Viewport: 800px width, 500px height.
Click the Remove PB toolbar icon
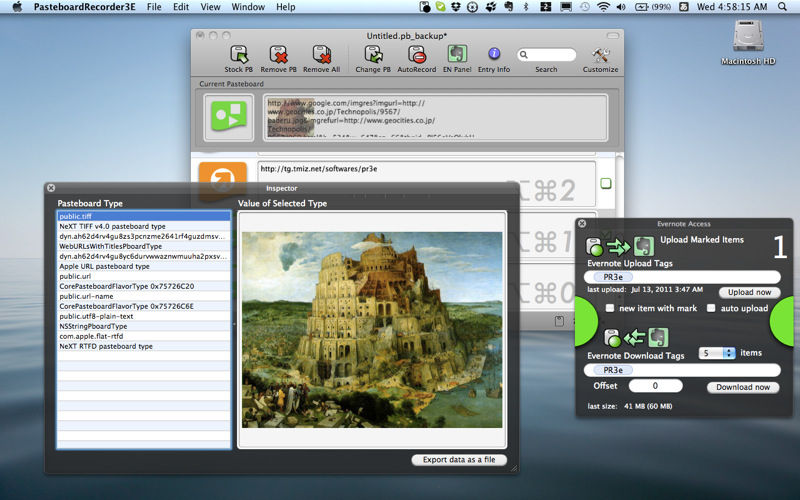pyautogui.click(x=278, y=55)
